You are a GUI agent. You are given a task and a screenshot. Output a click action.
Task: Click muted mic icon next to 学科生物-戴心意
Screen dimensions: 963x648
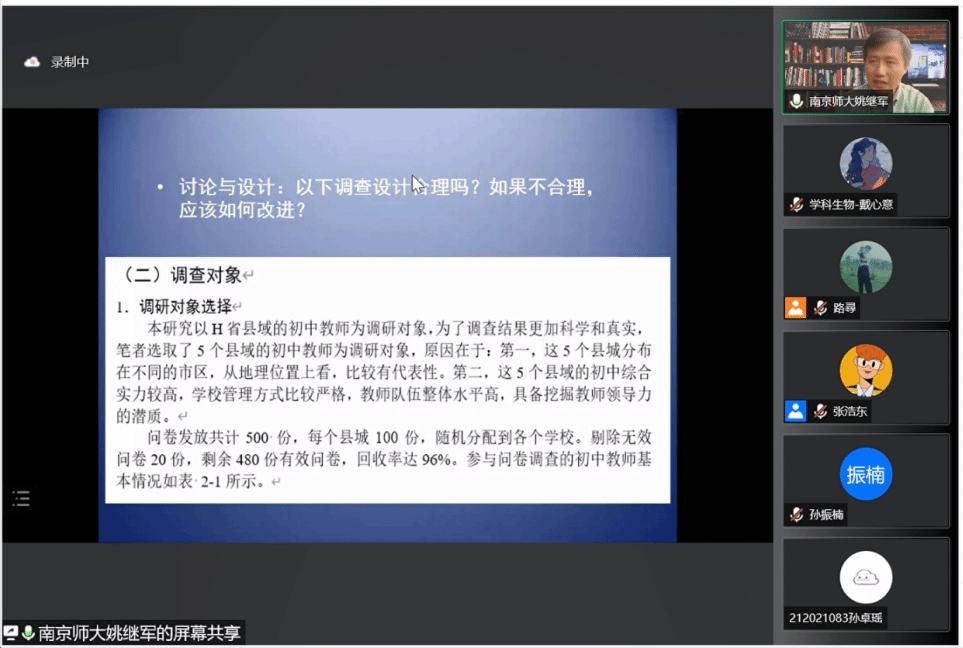(x=796, y=204)
